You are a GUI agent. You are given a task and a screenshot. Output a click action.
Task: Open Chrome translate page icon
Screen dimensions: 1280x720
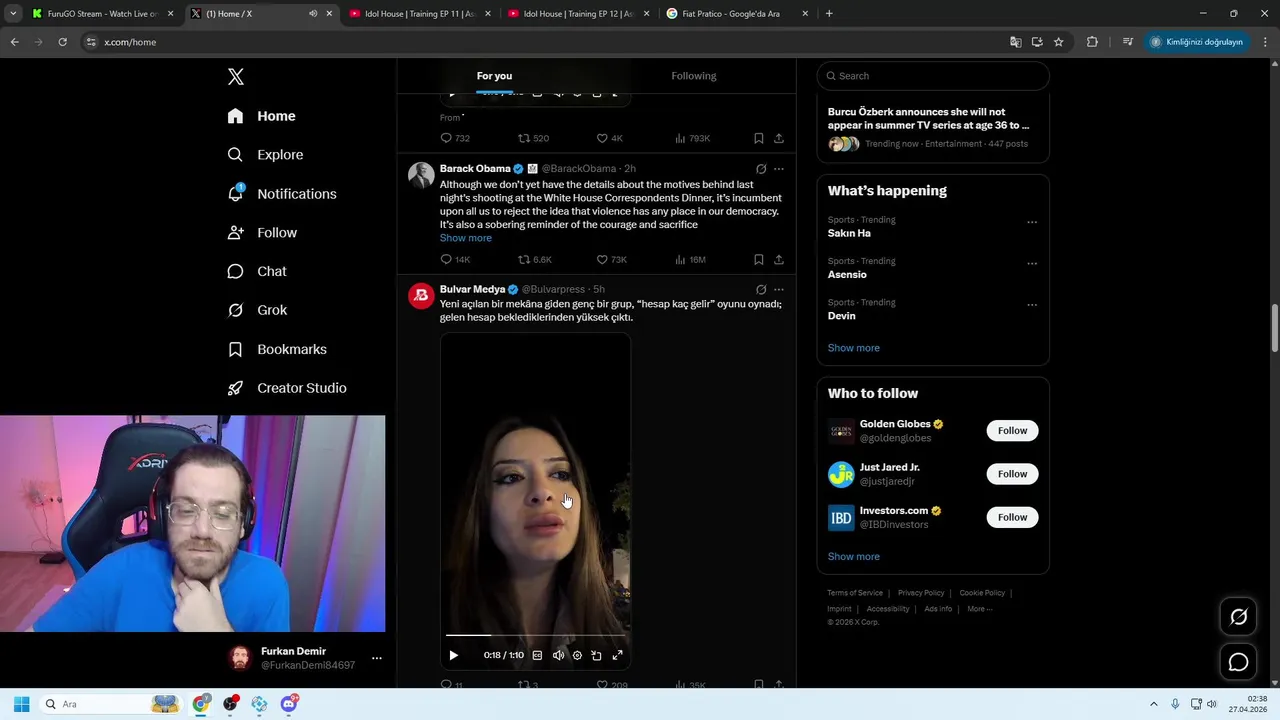point(1016,42)
